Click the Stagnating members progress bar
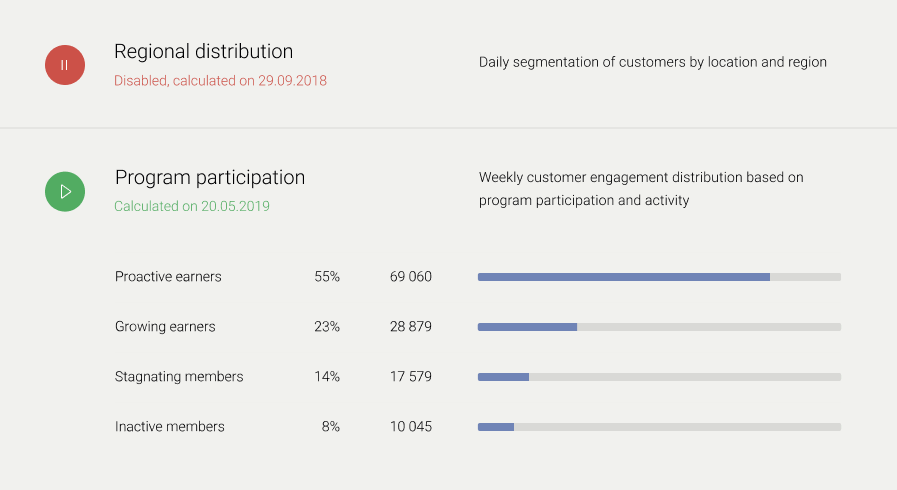This screenshot has width=897, height=490. click(x=659, y=377)
